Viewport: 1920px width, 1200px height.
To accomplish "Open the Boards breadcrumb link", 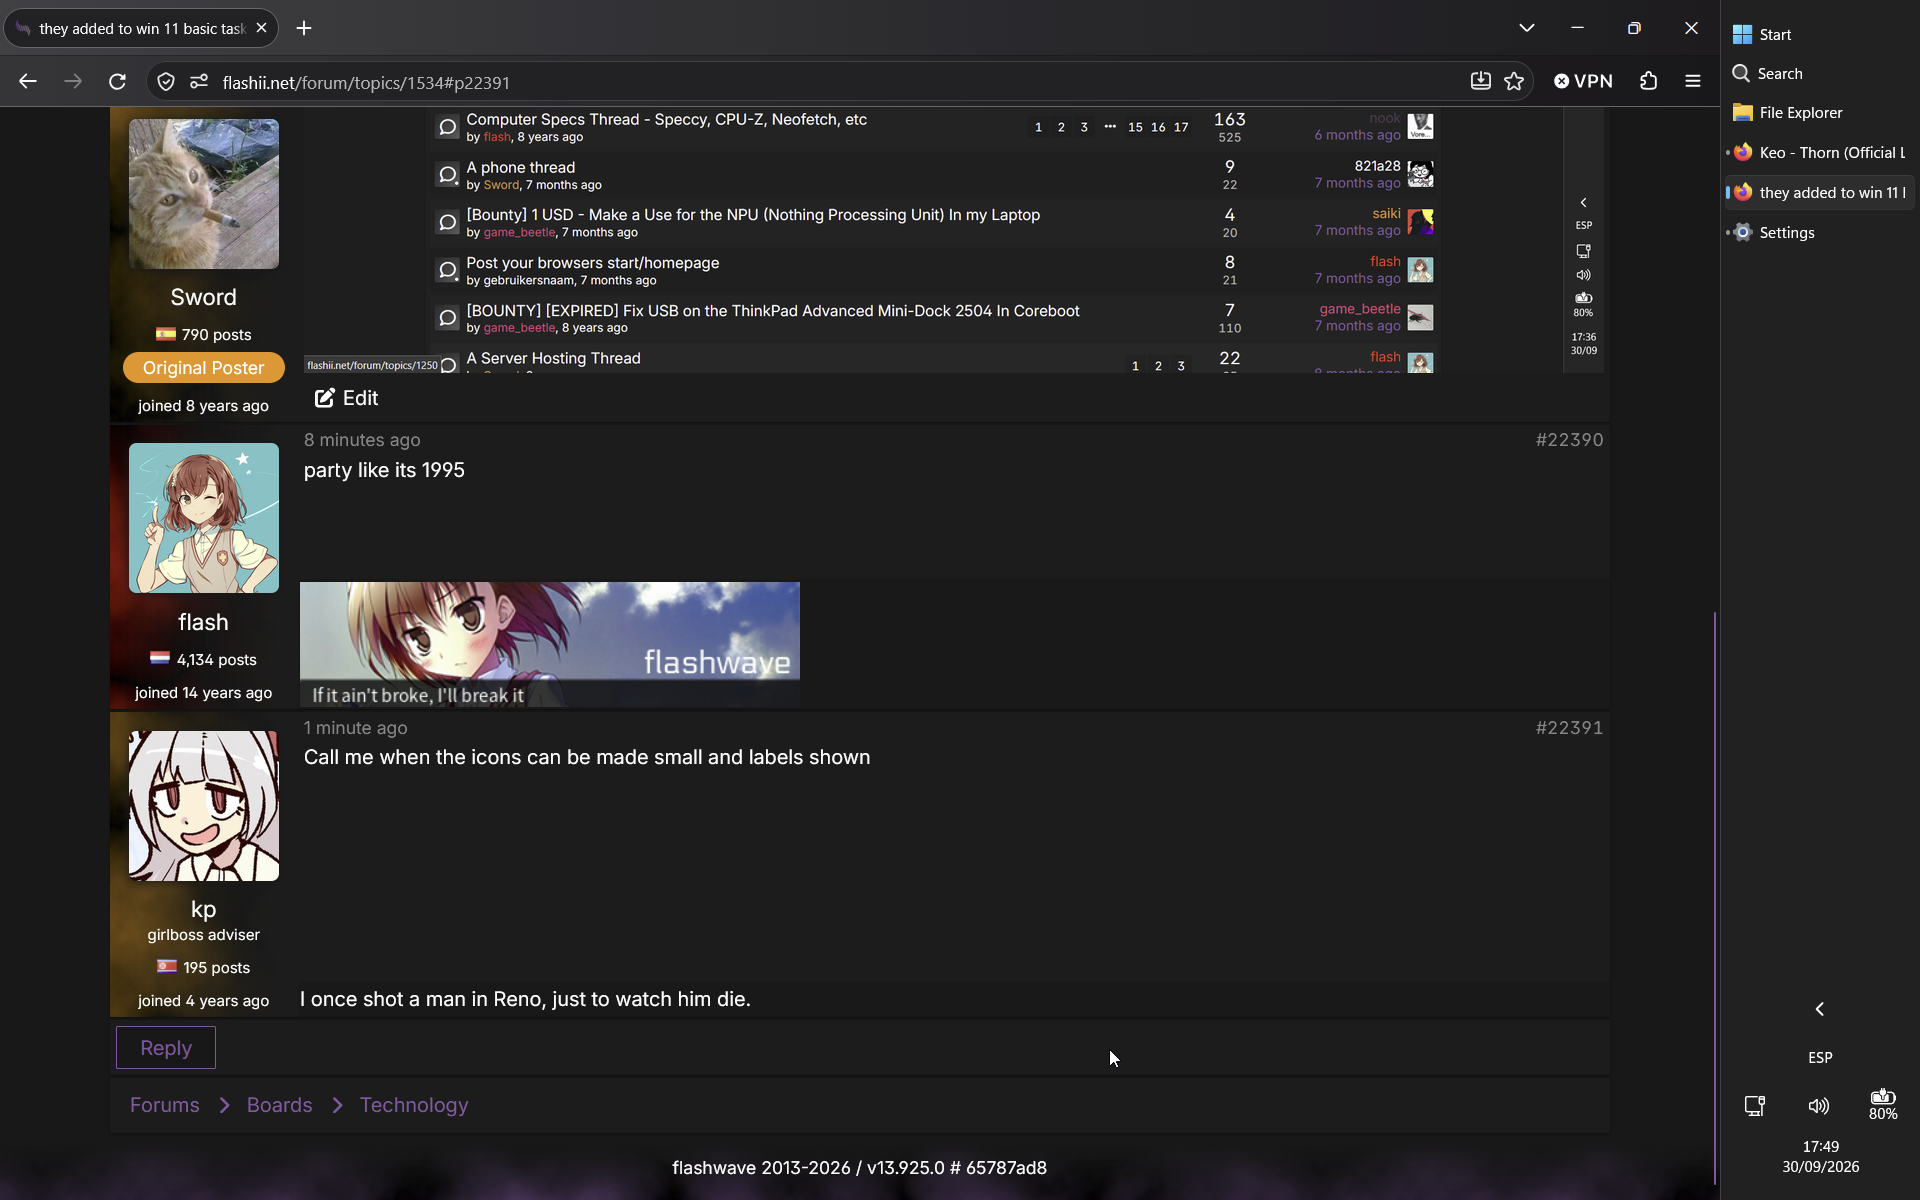I will click(x=279, y=1105).
